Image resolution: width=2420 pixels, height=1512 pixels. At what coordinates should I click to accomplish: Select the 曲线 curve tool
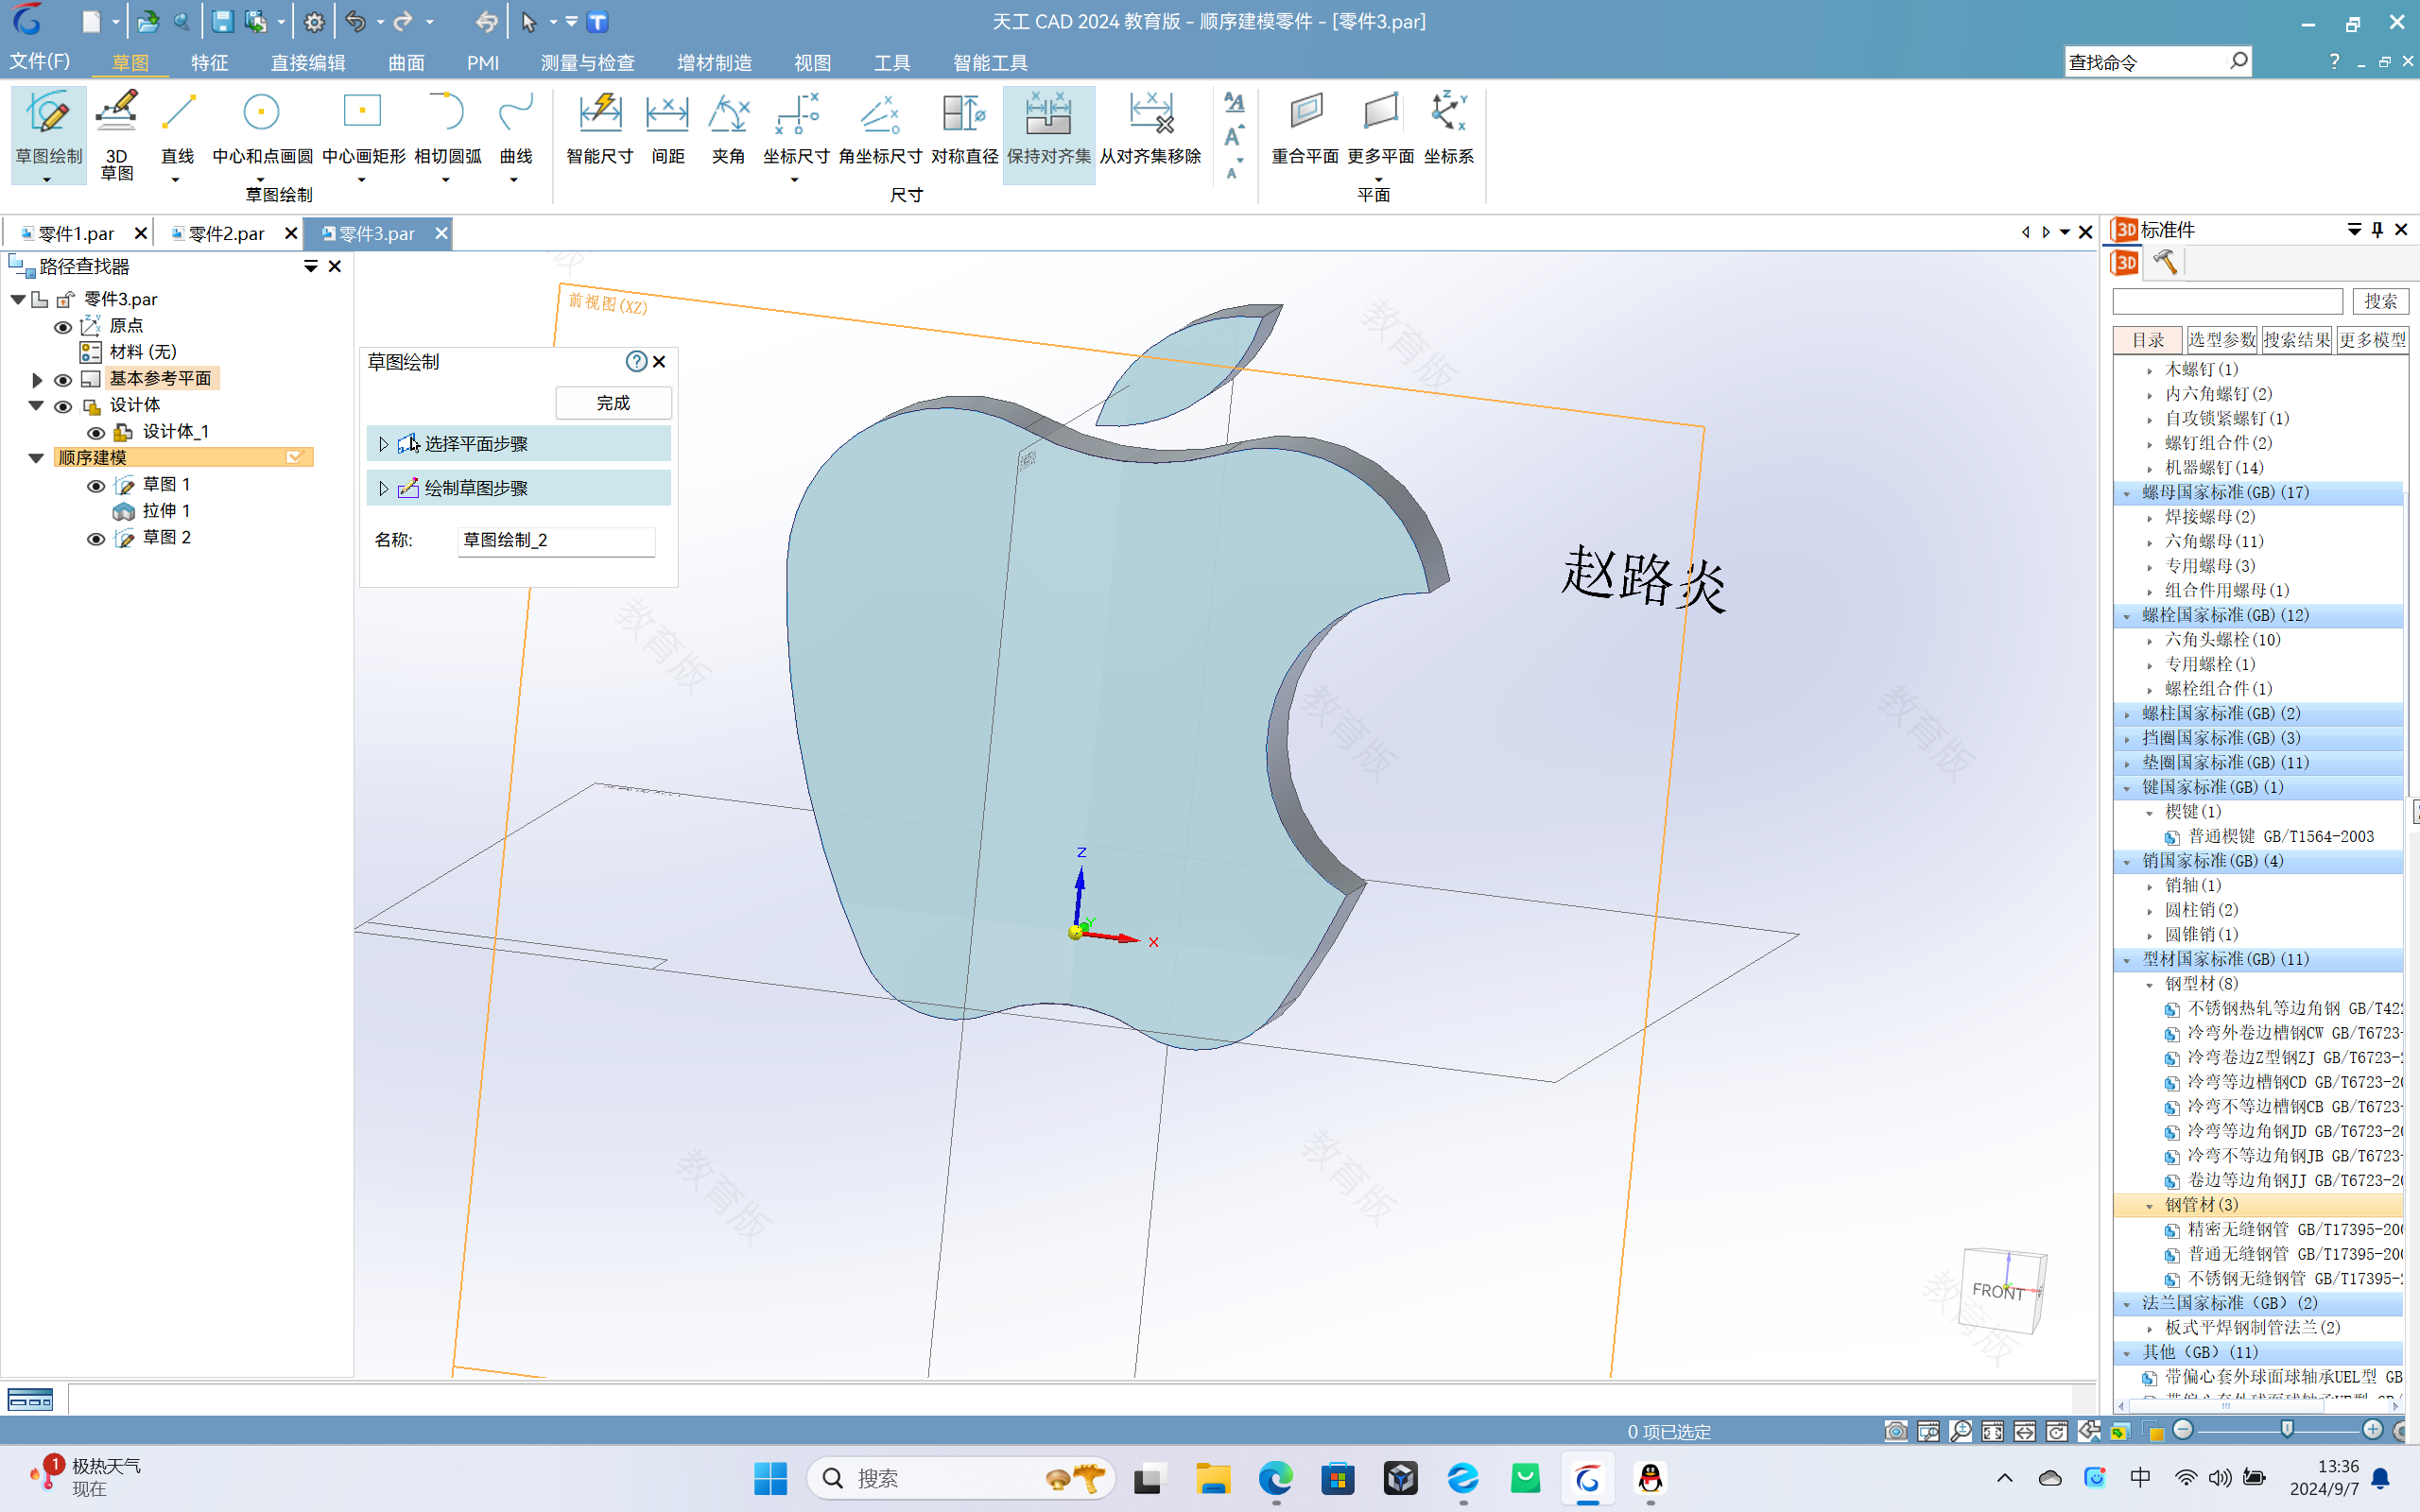(x=516, y=133)
